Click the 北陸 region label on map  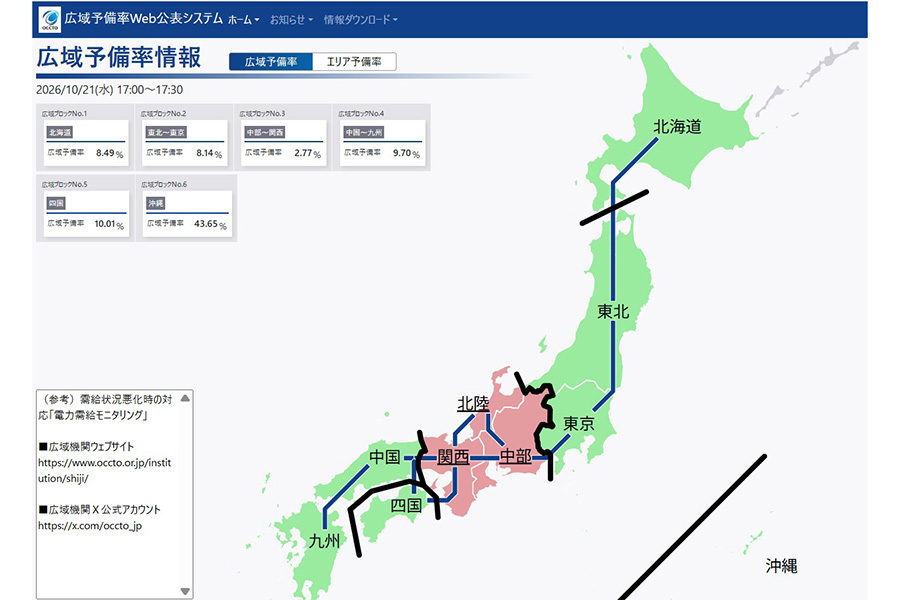click(x=473, y=404)
